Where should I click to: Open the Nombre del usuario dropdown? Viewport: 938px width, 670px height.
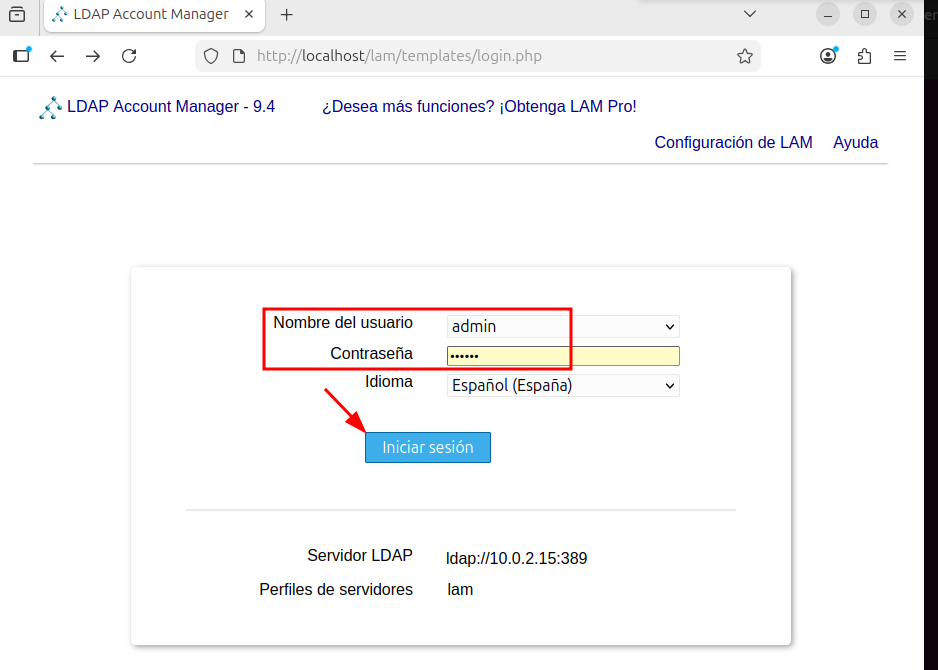[x=670, y=326]
